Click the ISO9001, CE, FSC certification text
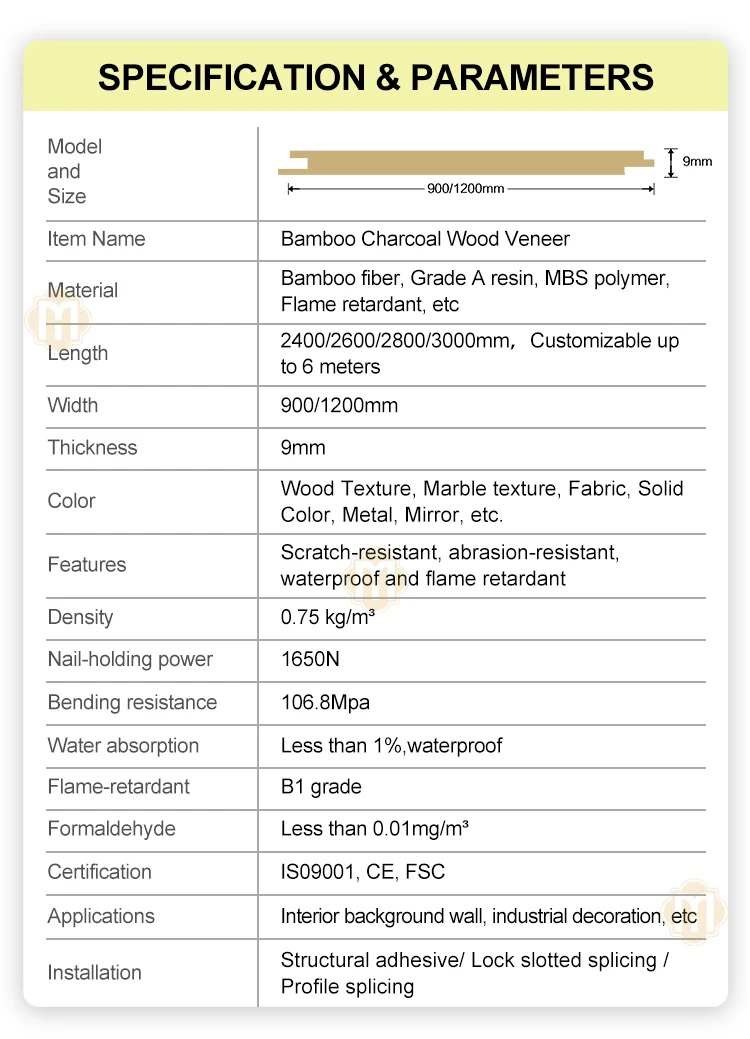Viewport: 750px width, 1039px height. 362,872
